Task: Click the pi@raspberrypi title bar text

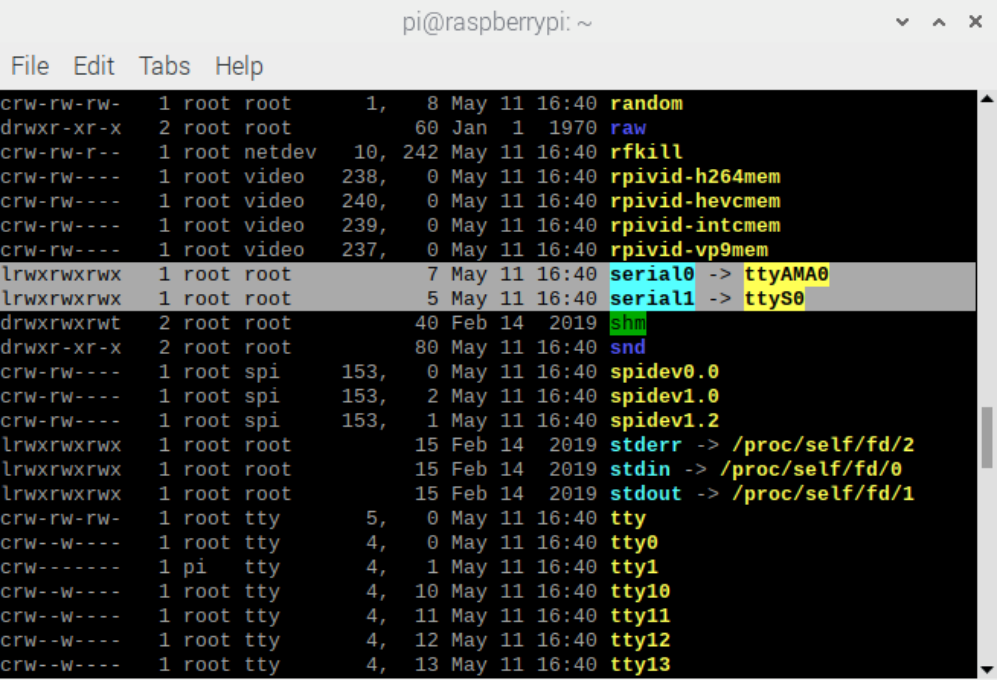Action: click(497, 22)
